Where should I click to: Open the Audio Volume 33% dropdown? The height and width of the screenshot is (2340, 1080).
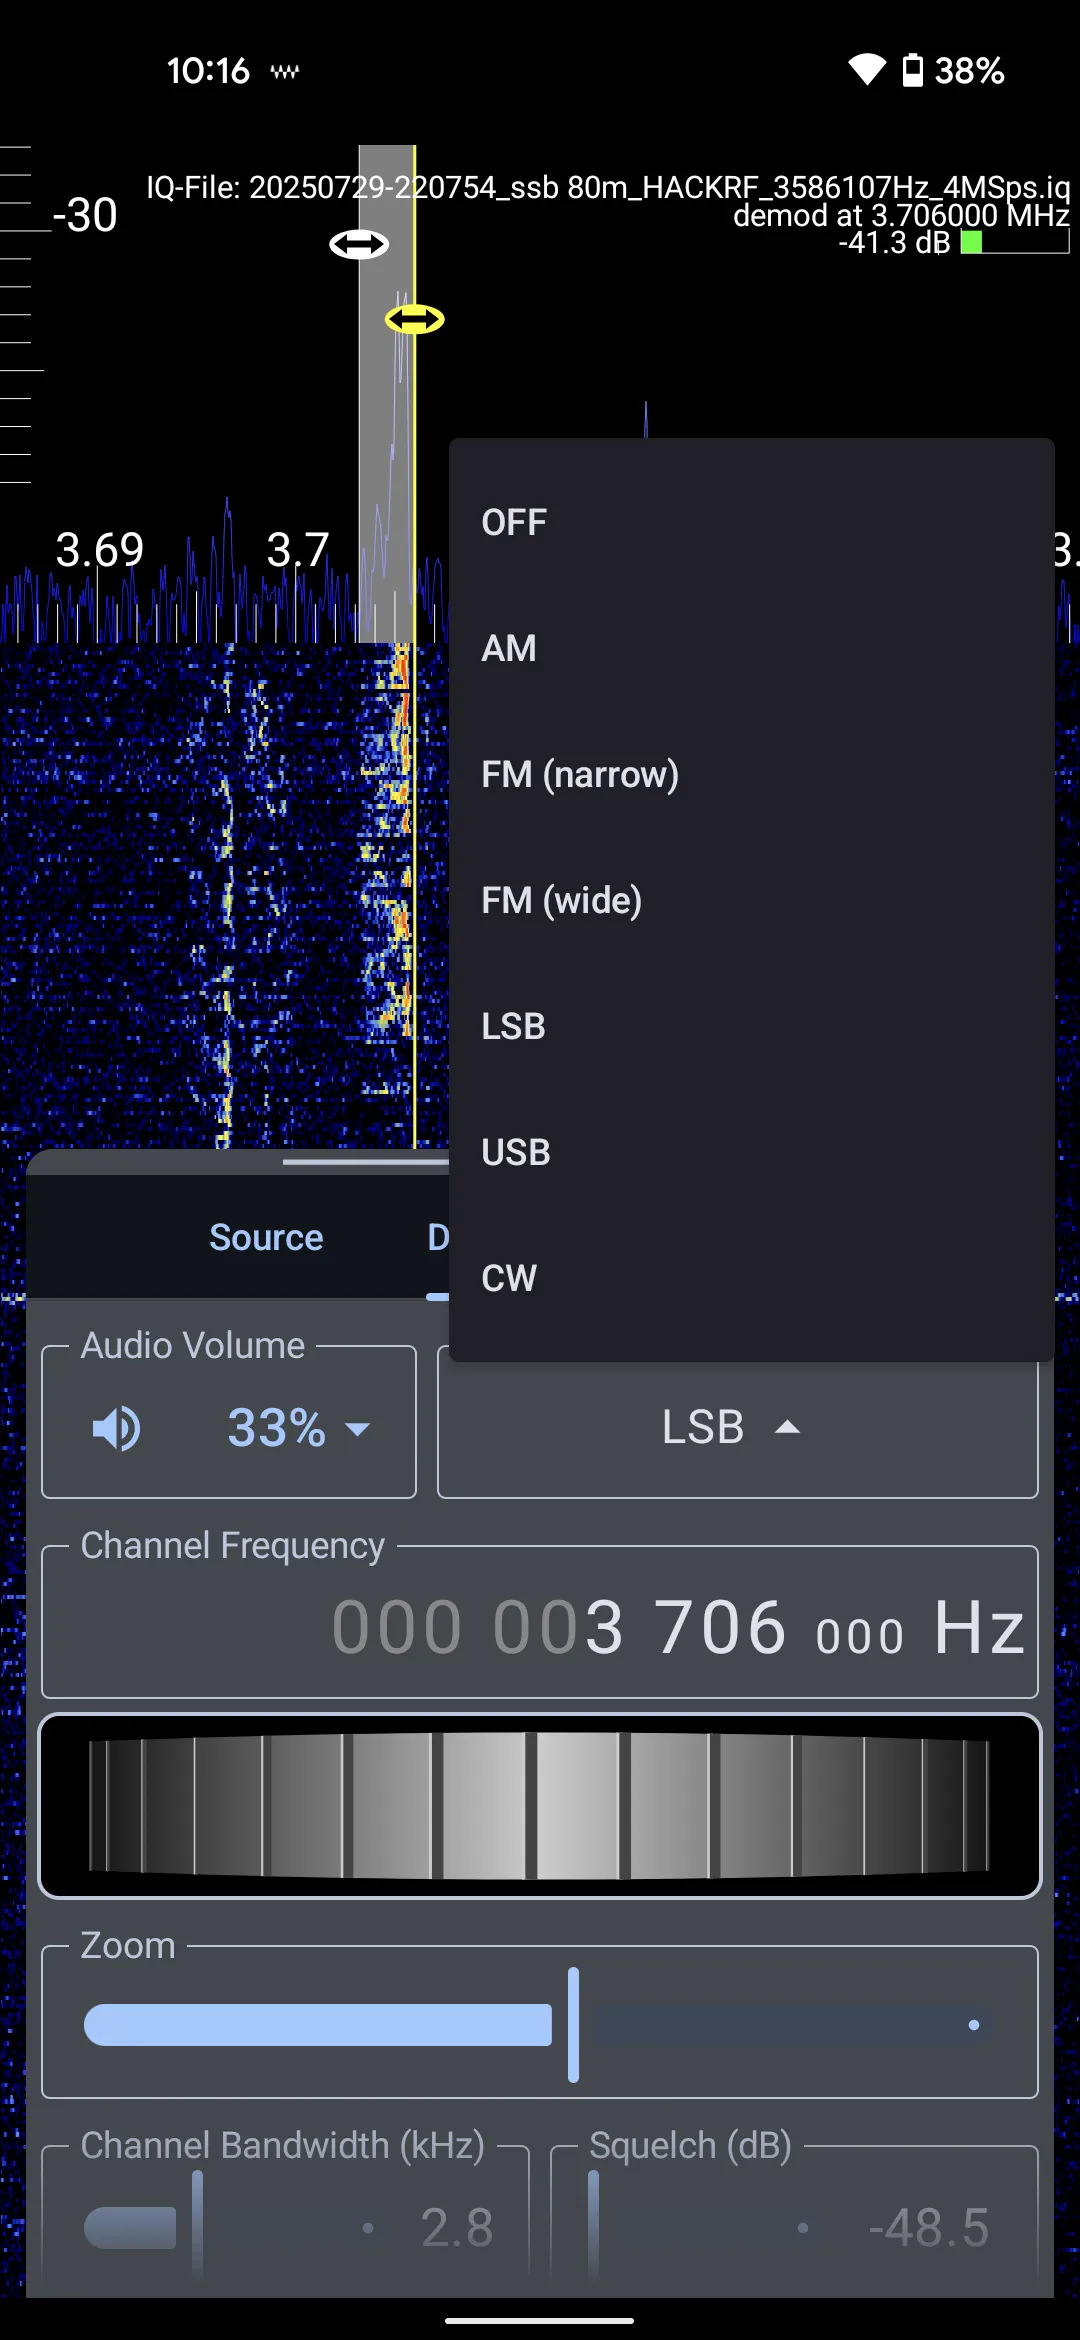click(299, 1428)
